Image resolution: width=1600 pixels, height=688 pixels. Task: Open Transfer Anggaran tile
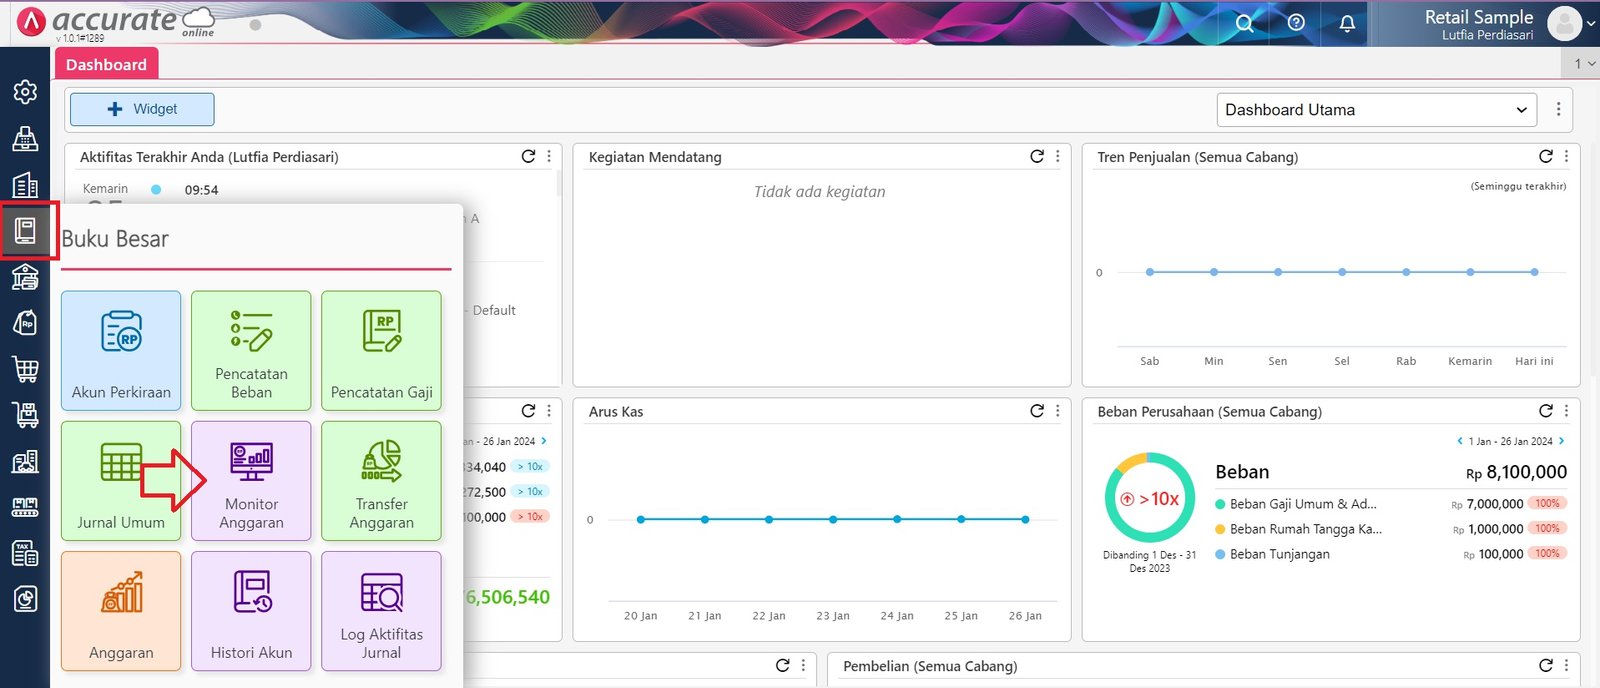point(381,480)
